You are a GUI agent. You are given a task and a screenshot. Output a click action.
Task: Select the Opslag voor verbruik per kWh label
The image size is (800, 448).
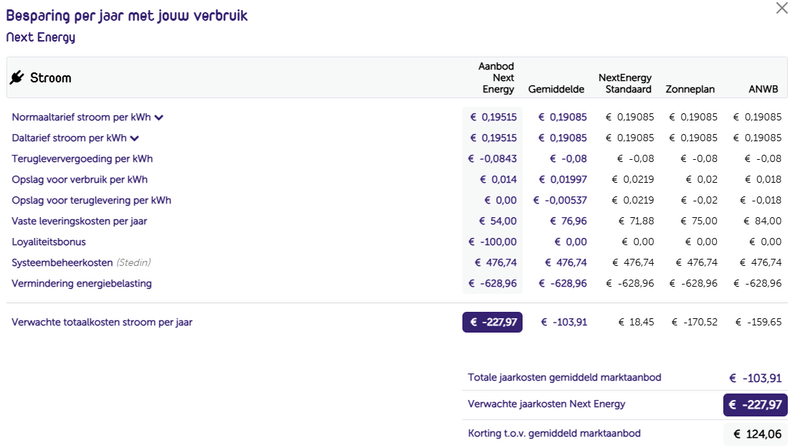[80, 180]
